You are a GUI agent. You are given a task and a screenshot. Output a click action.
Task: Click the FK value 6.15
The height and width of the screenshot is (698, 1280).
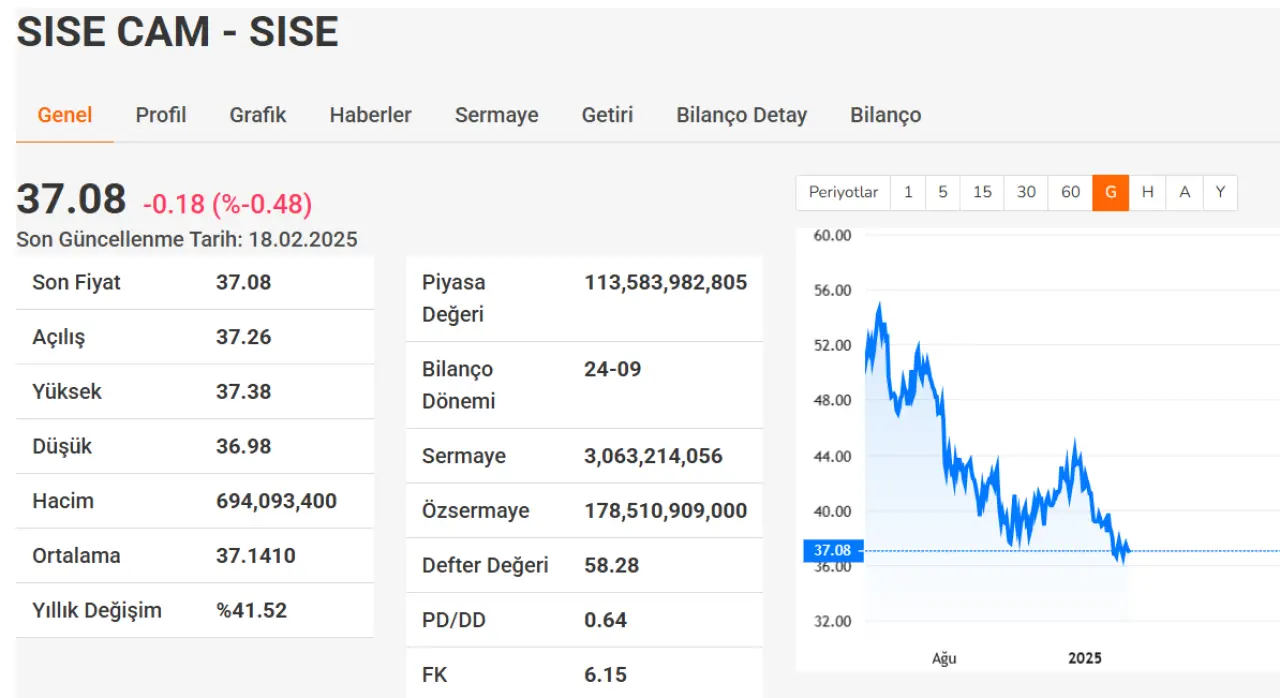(605, 674)
